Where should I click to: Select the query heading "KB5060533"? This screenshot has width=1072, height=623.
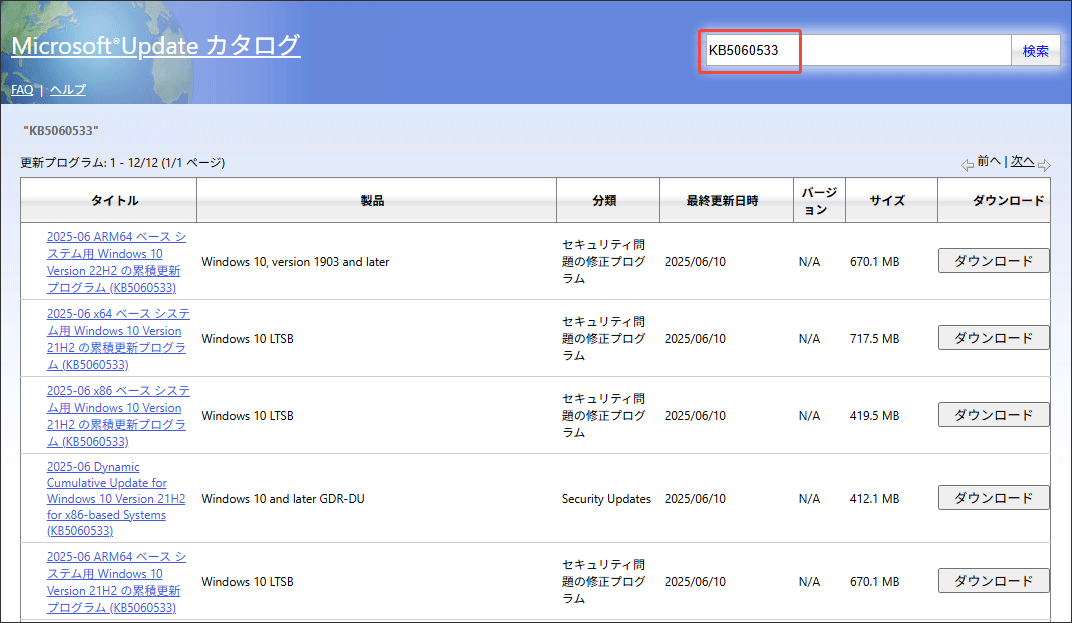(61, 131)
